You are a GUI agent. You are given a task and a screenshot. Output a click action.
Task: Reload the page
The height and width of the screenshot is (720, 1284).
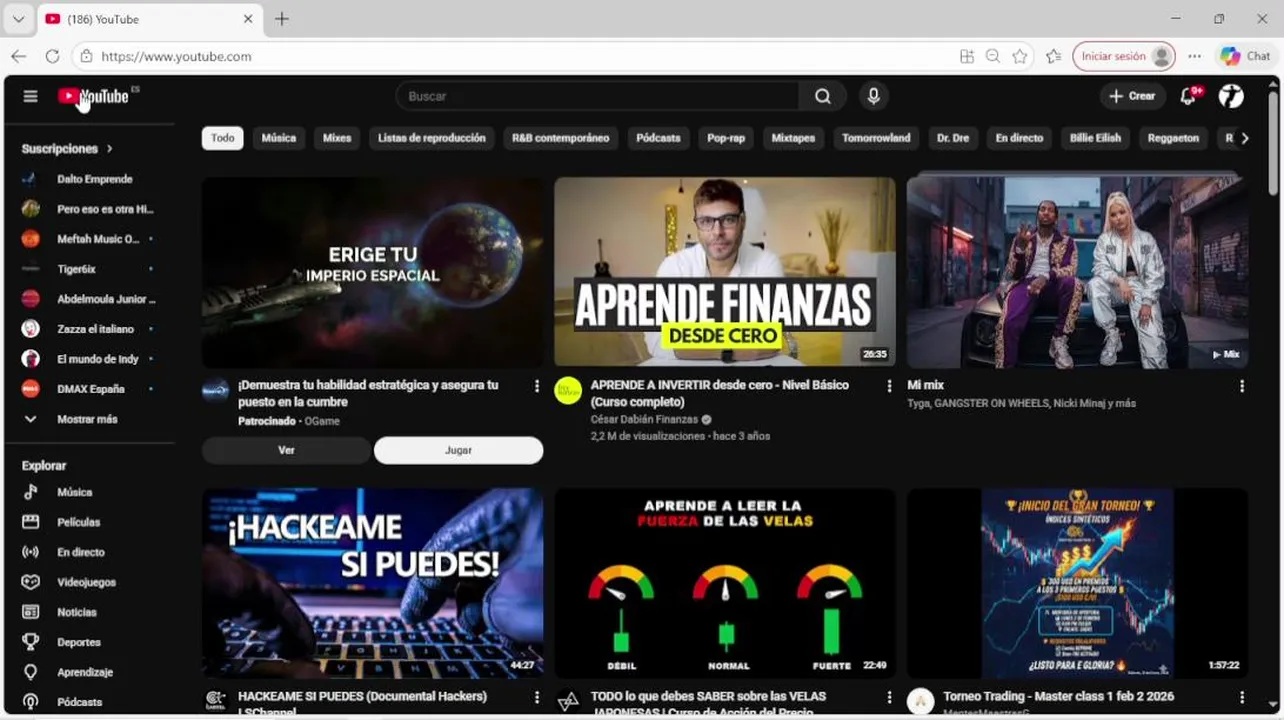[x=52, y=57]
